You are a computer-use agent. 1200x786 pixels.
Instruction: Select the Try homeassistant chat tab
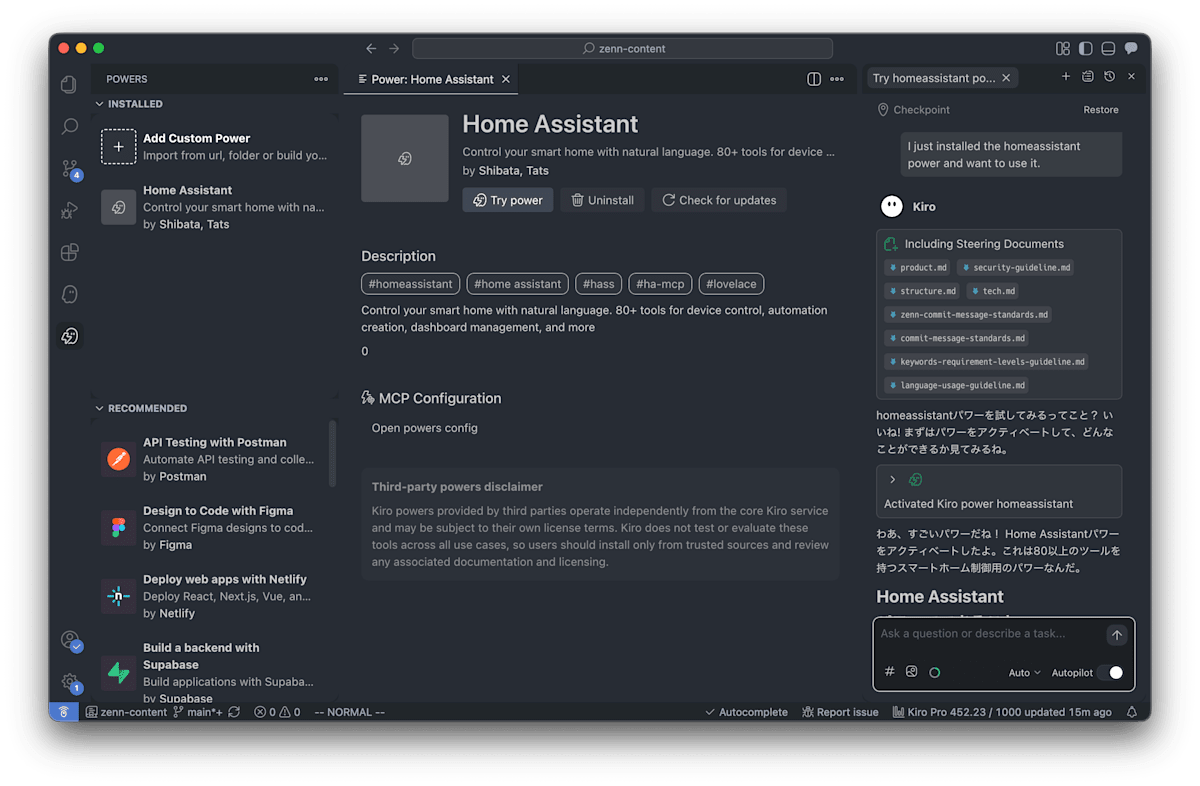pos(942,78)
